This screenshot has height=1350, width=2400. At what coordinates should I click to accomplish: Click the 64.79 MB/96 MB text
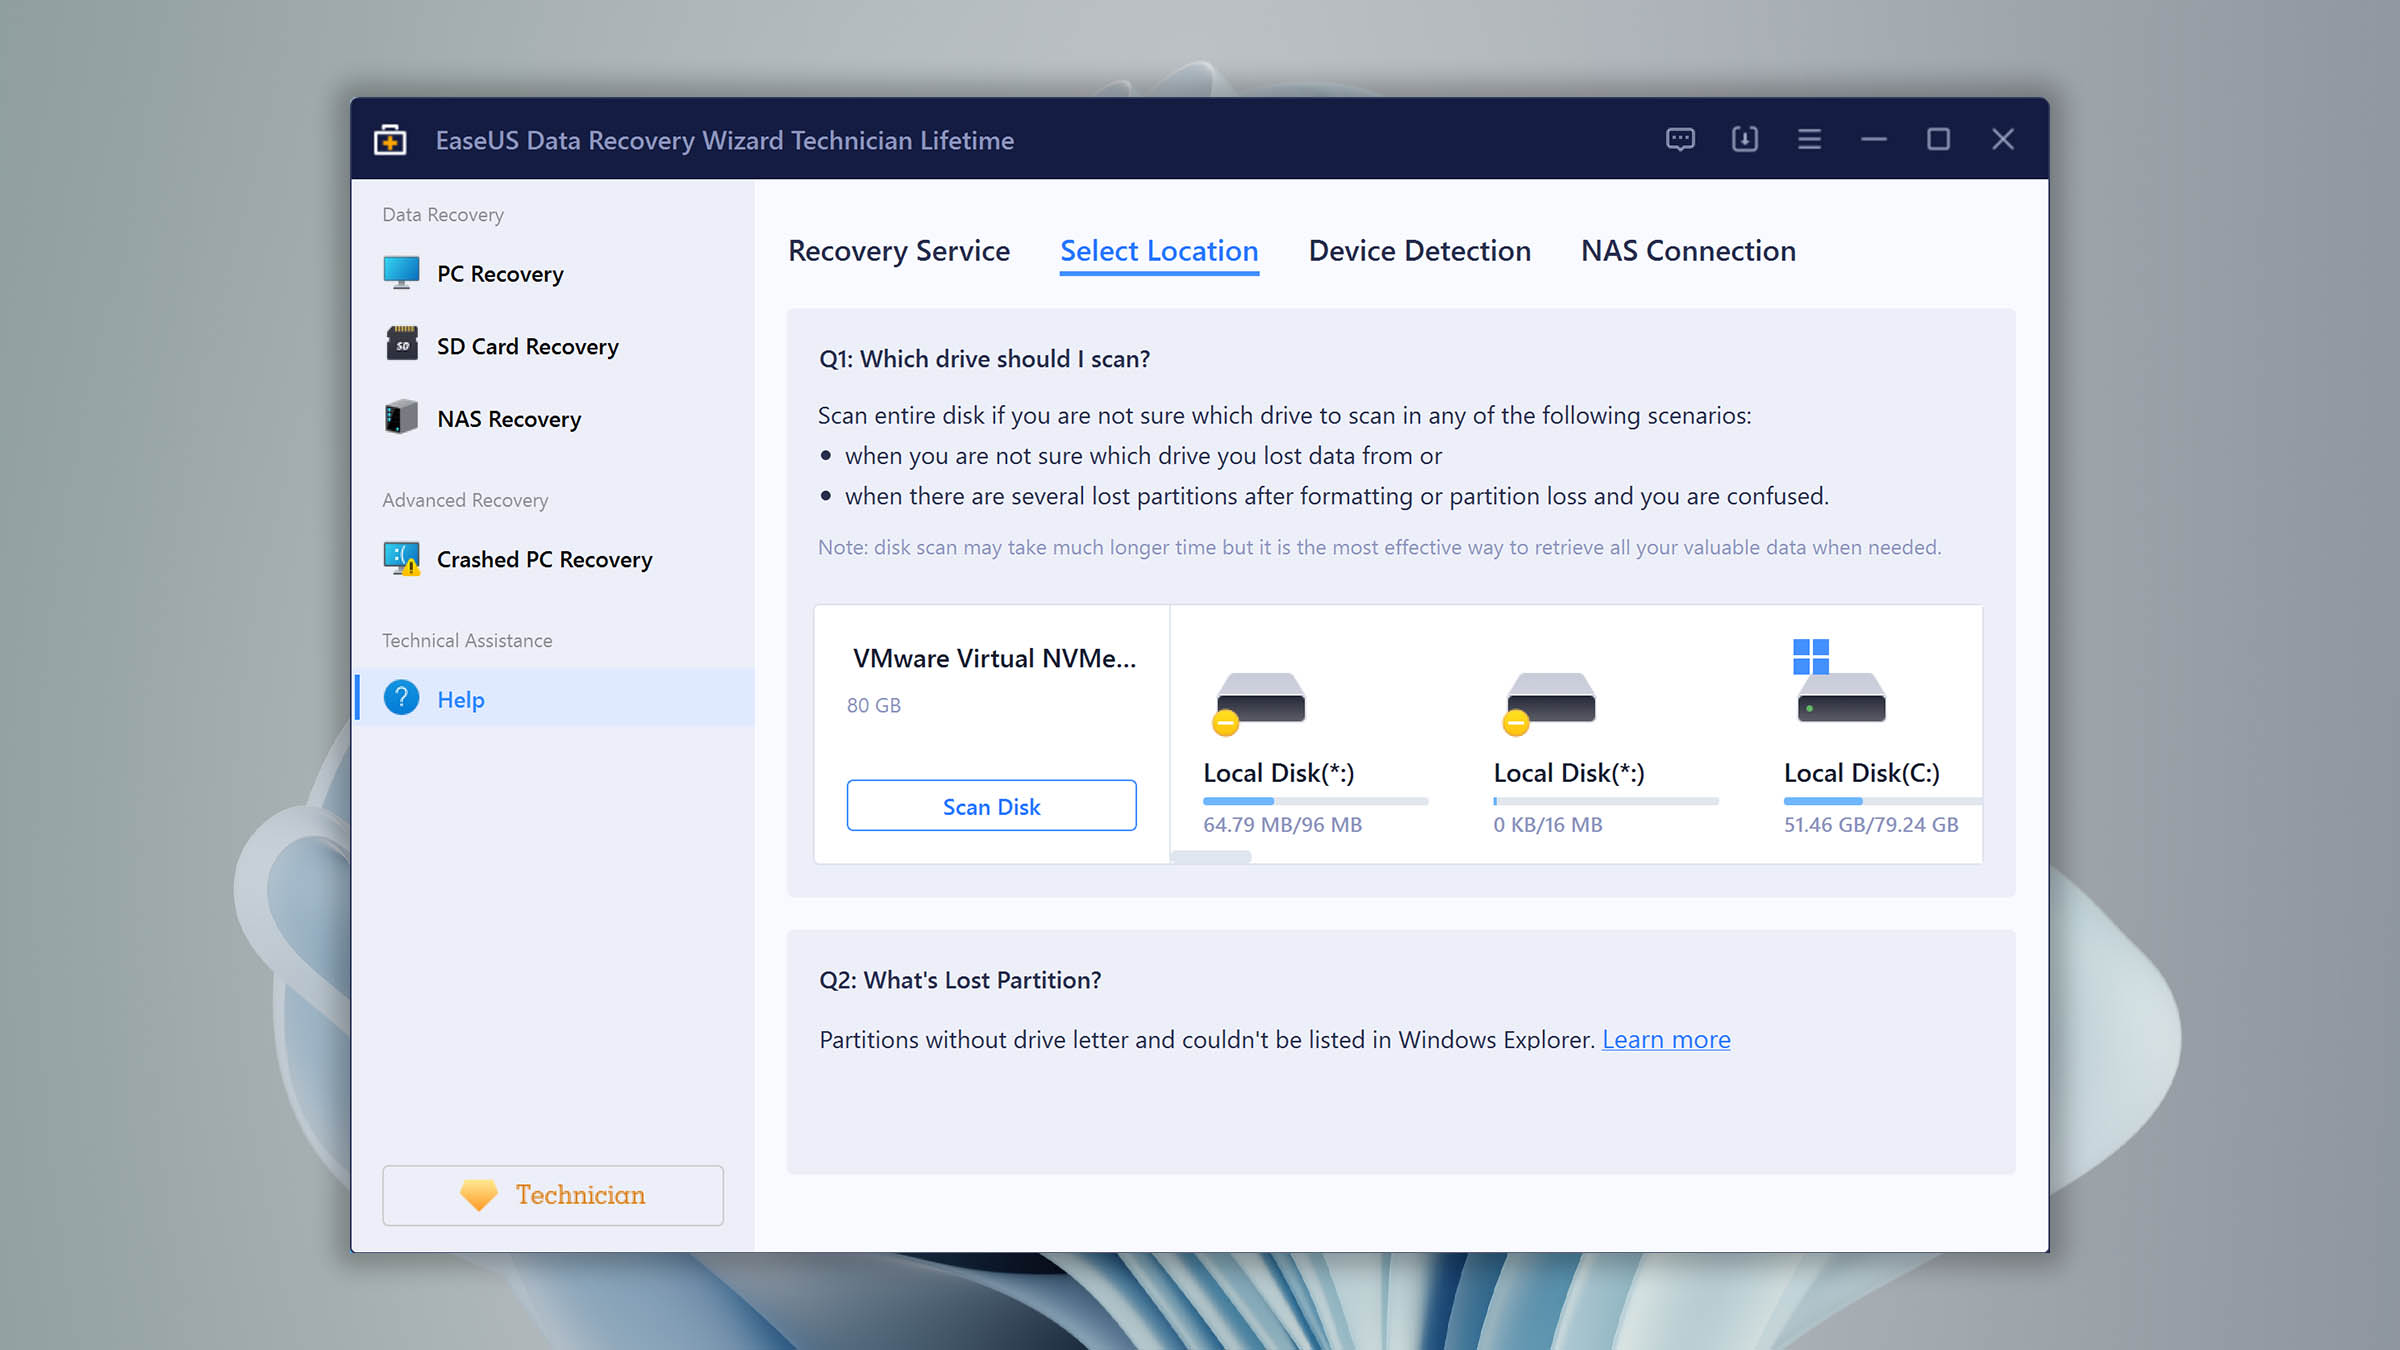pyautogui.click(x=1282, y=825)
